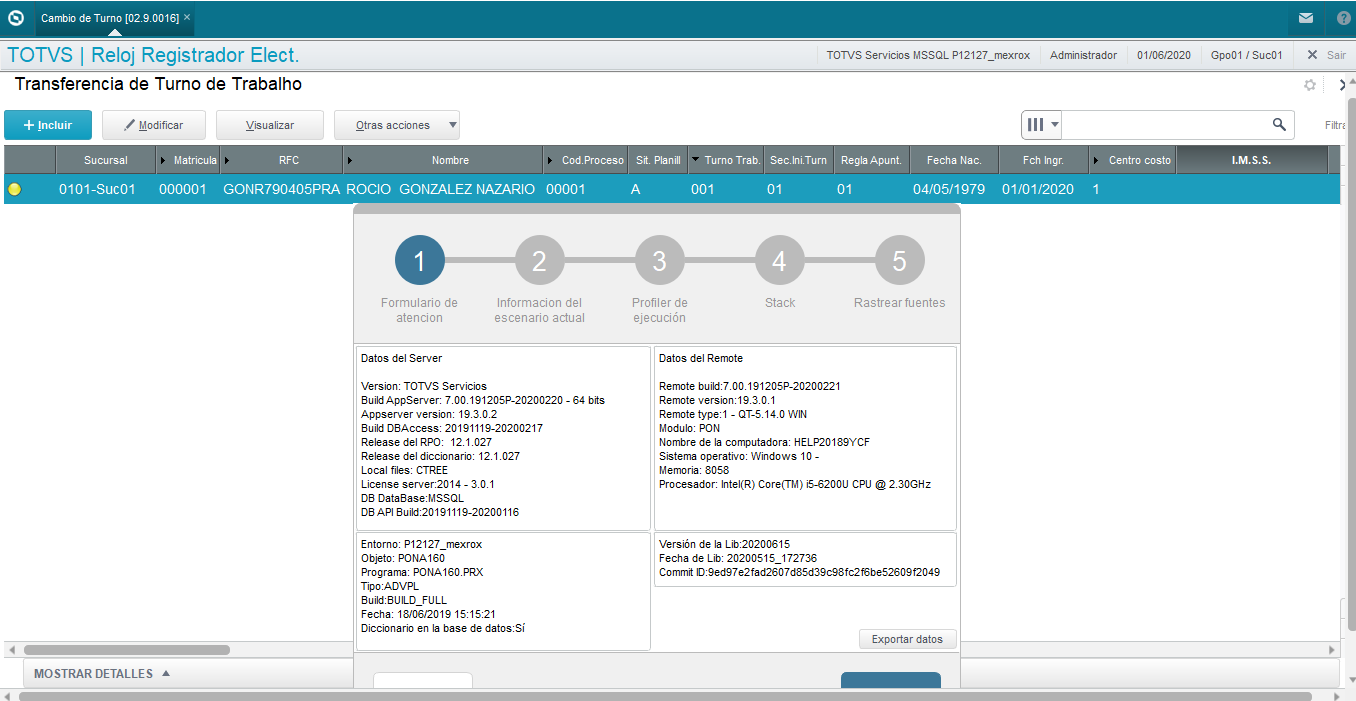Click the Regla Apunt. column header
The width and height of the screenshot is (1356, 701).
pyautogui.click(x=872, y=160)
